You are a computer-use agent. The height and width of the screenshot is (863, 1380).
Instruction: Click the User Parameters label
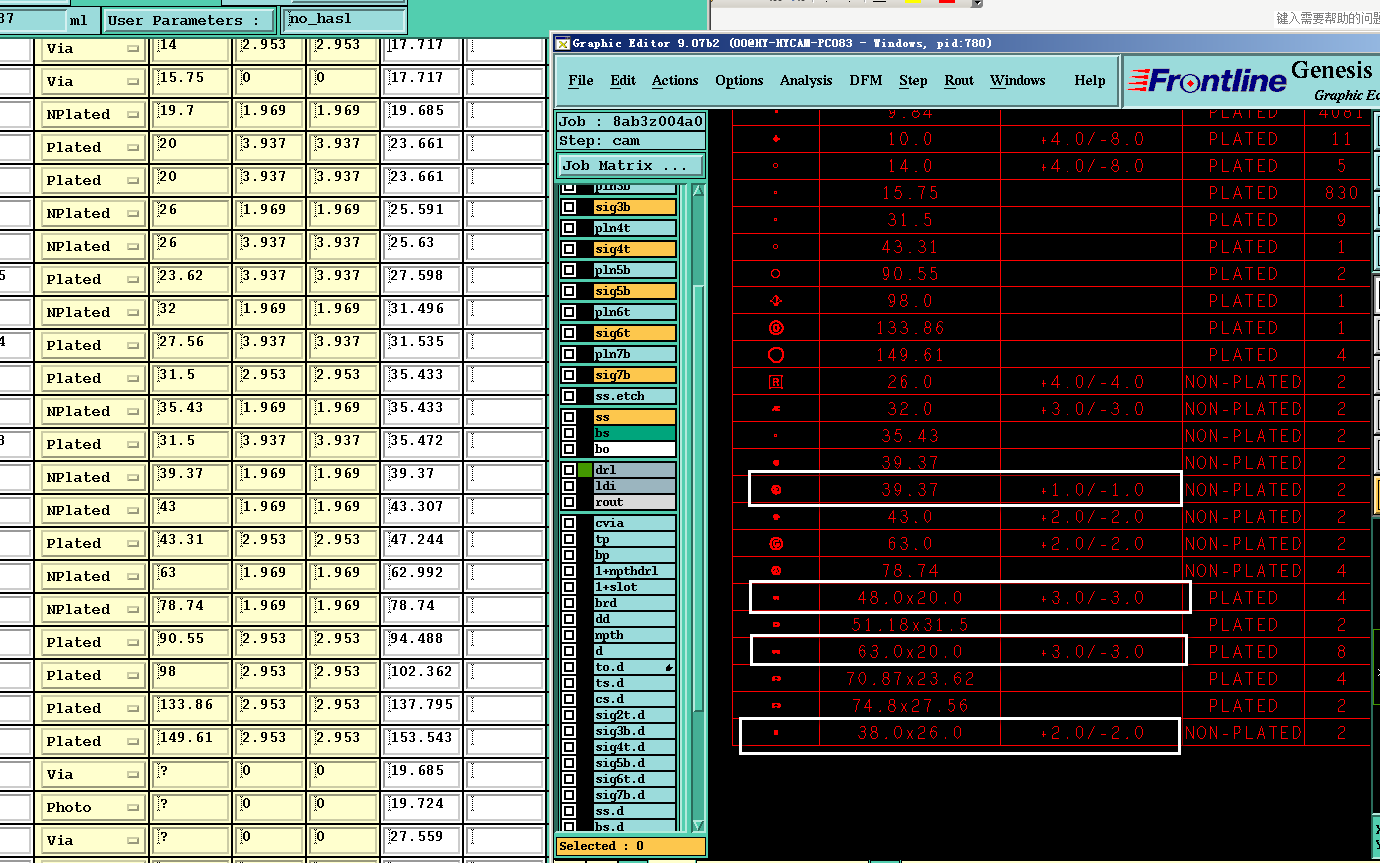click(x=189, y=20)
